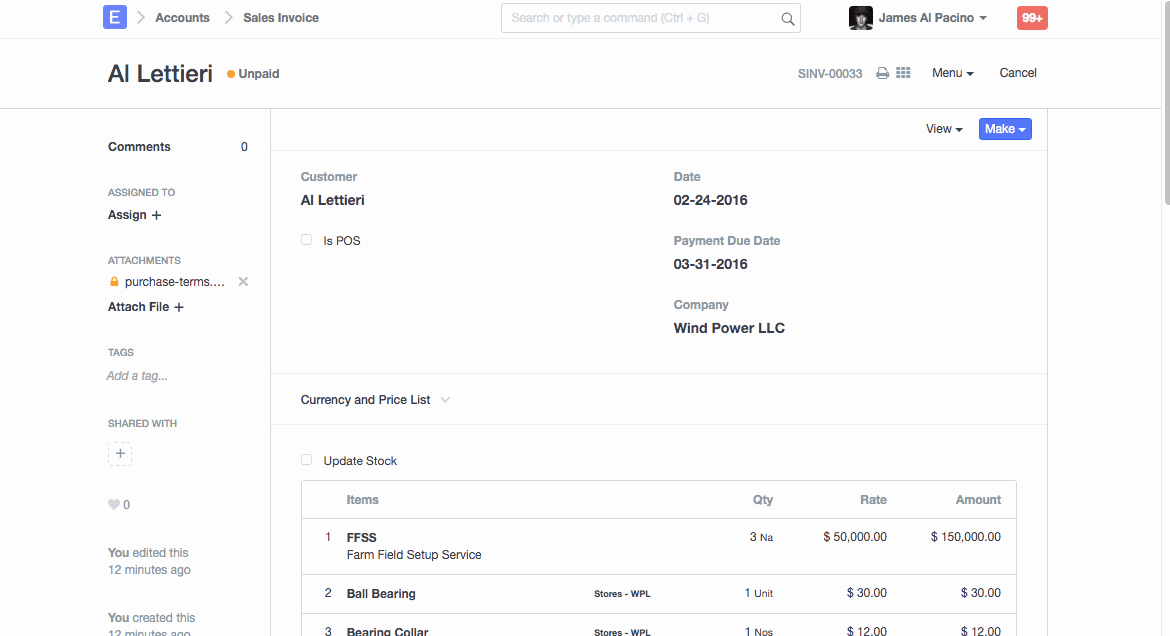Open the grid view icon beside printer
This screenshot has width=1170, height=636.
(x=903, y=73)
